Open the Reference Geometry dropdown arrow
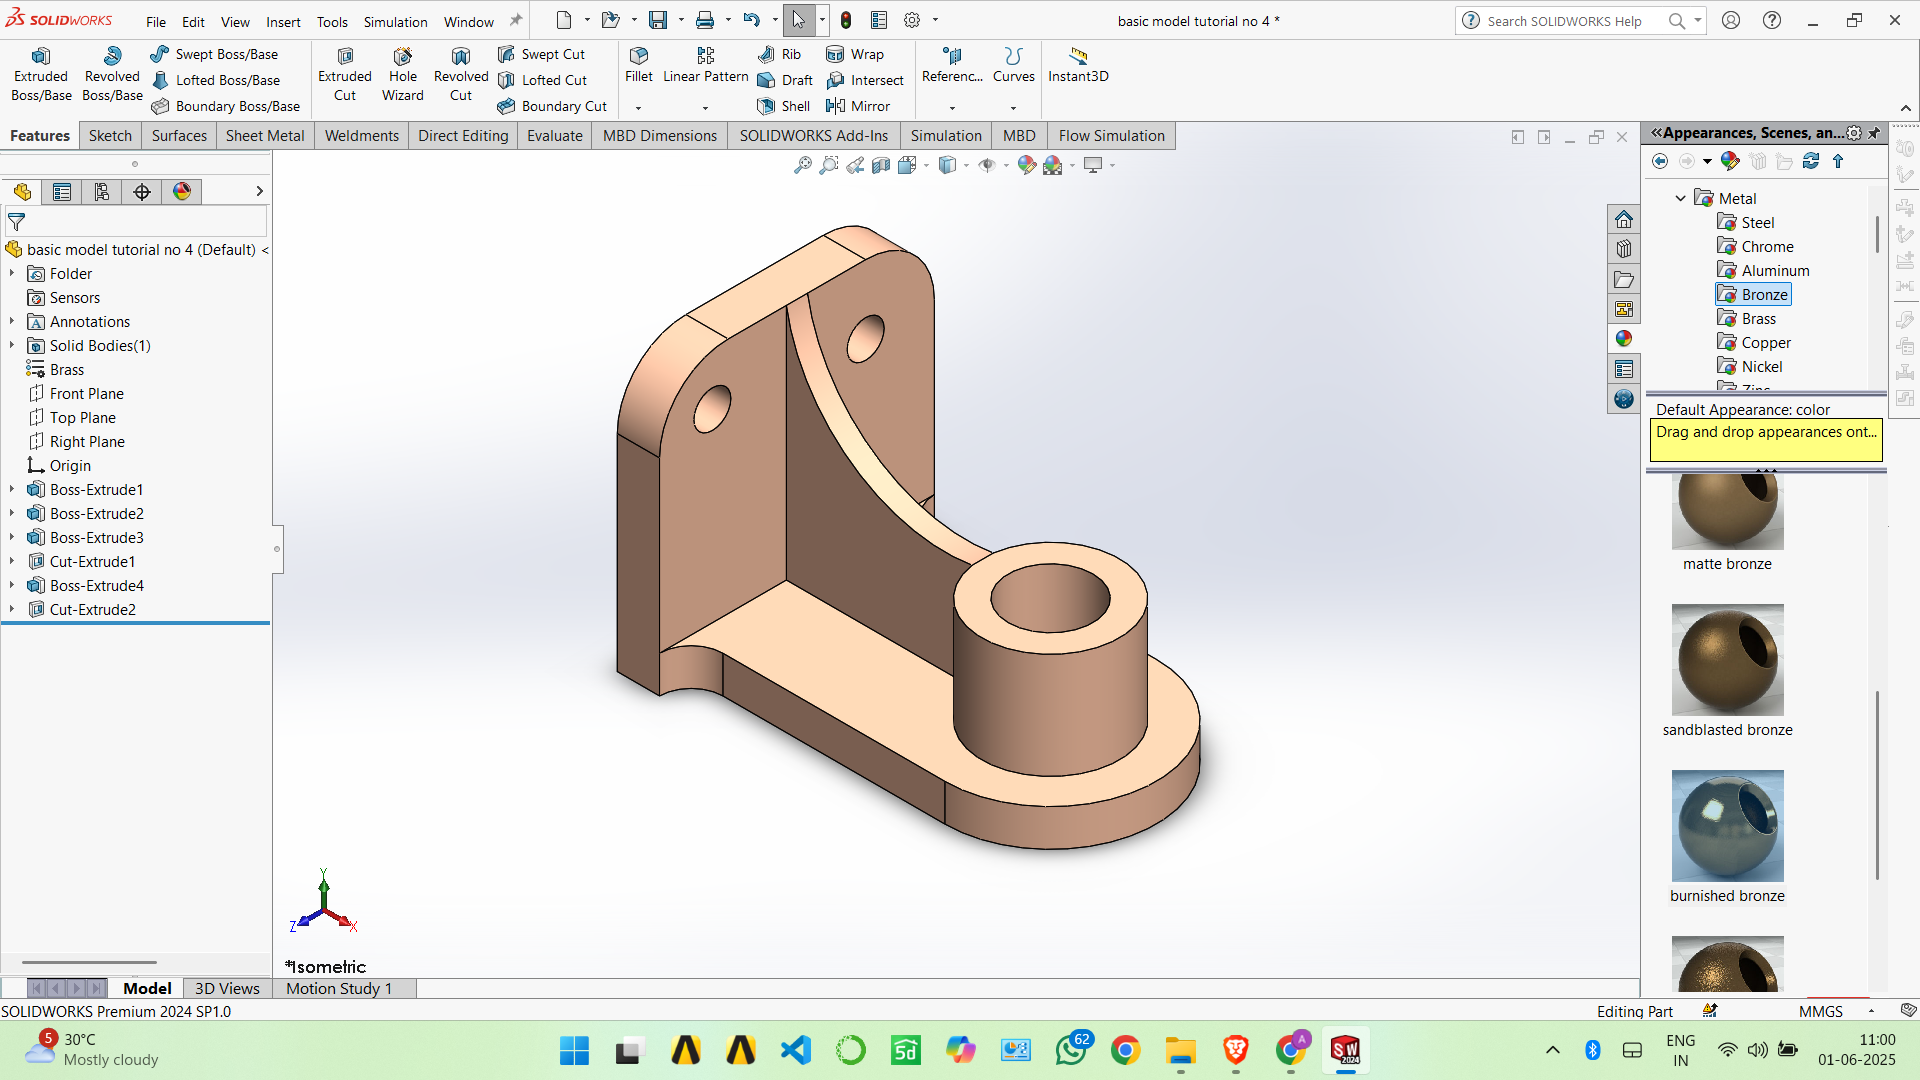 coord(952,108)
